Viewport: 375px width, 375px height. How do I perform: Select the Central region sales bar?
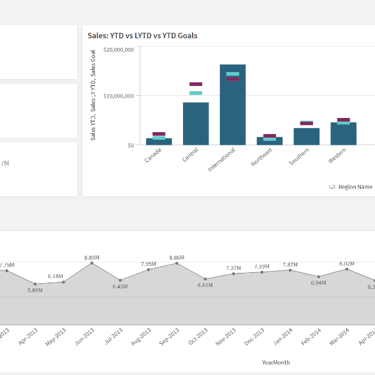(x=196, y=124)
